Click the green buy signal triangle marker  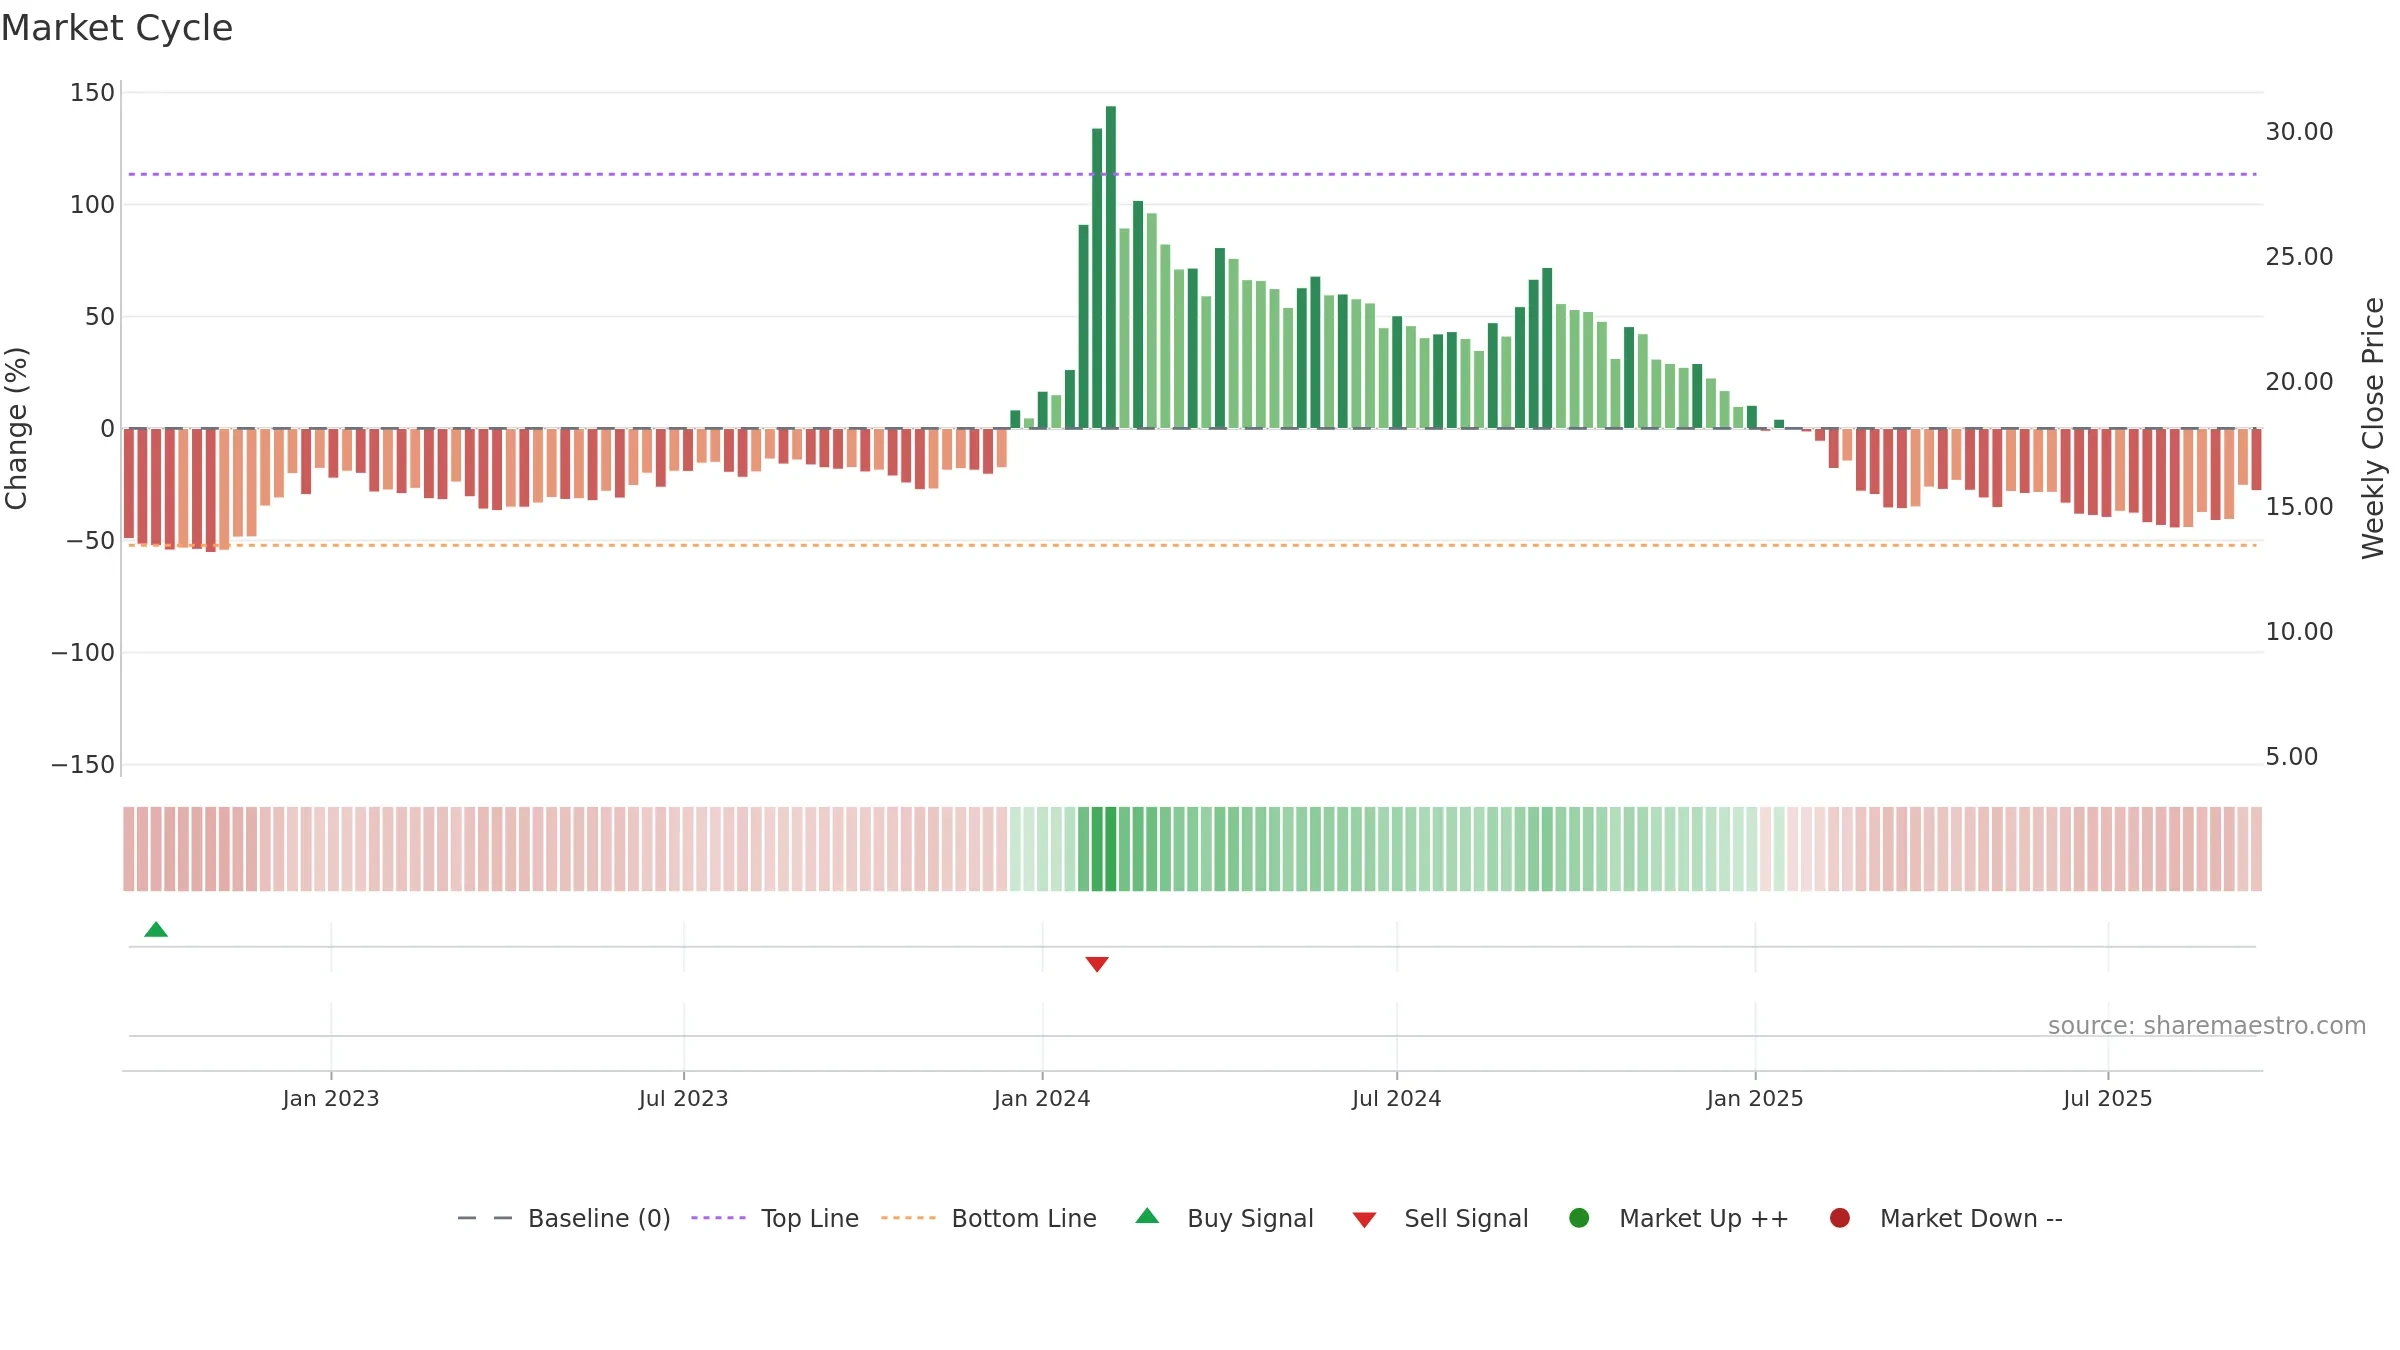[x=156, y=930]
